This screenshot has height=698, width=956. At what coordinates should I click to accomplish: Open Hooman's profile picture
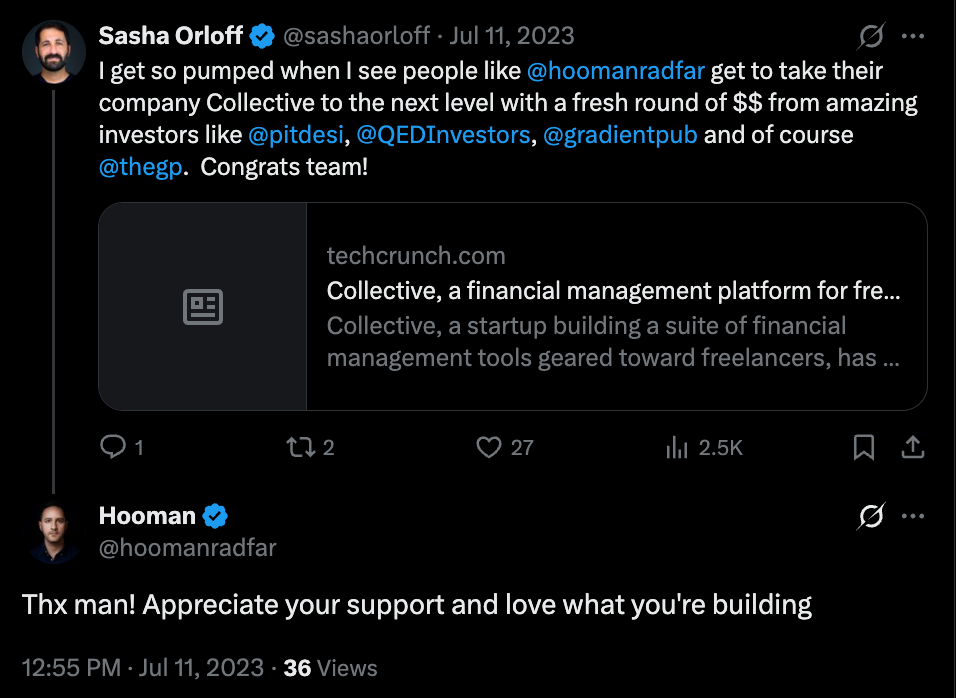pyautogui.click(x=53, y=531)
